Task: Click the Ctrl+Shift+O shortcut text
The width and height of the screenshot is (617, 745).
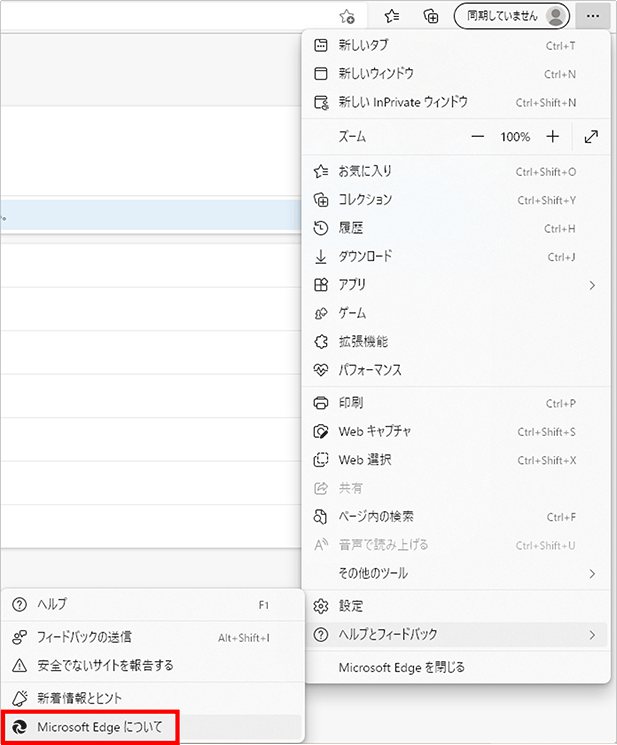Action: [x=546, y=172]
